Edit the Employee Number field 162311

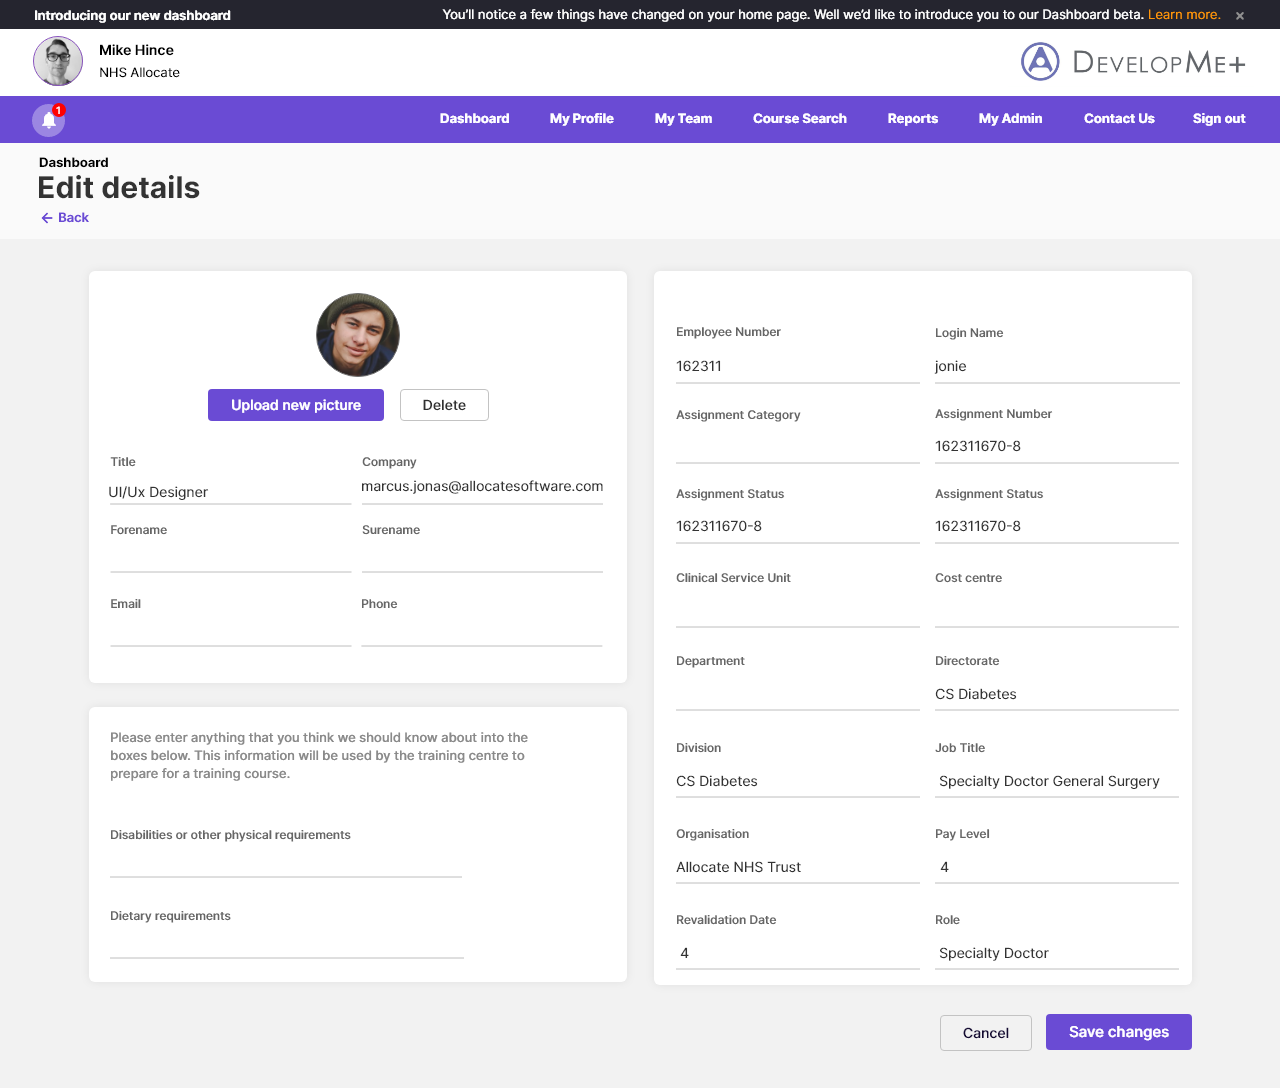pyautogui.click(x=798, y=367)
